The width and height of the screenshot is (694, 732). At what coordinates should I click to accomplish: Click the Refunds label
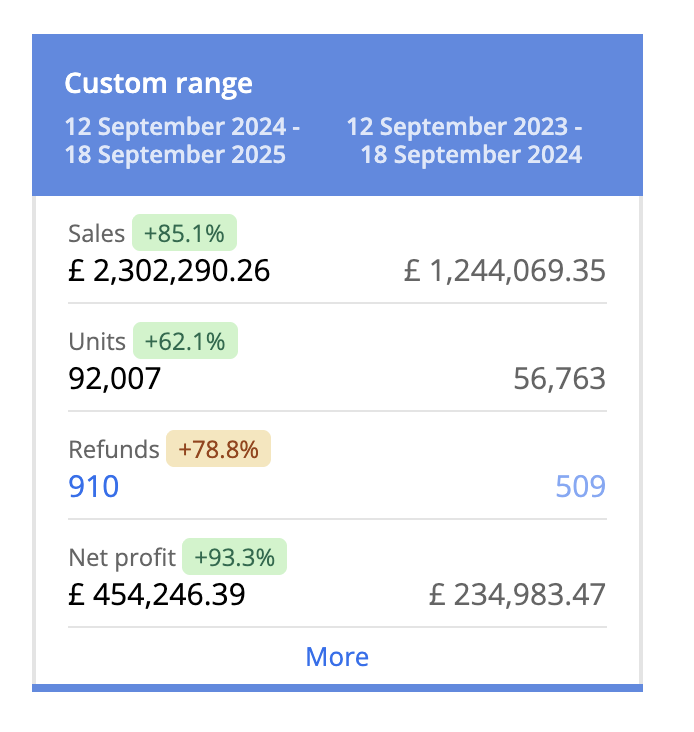click(113, 450)
